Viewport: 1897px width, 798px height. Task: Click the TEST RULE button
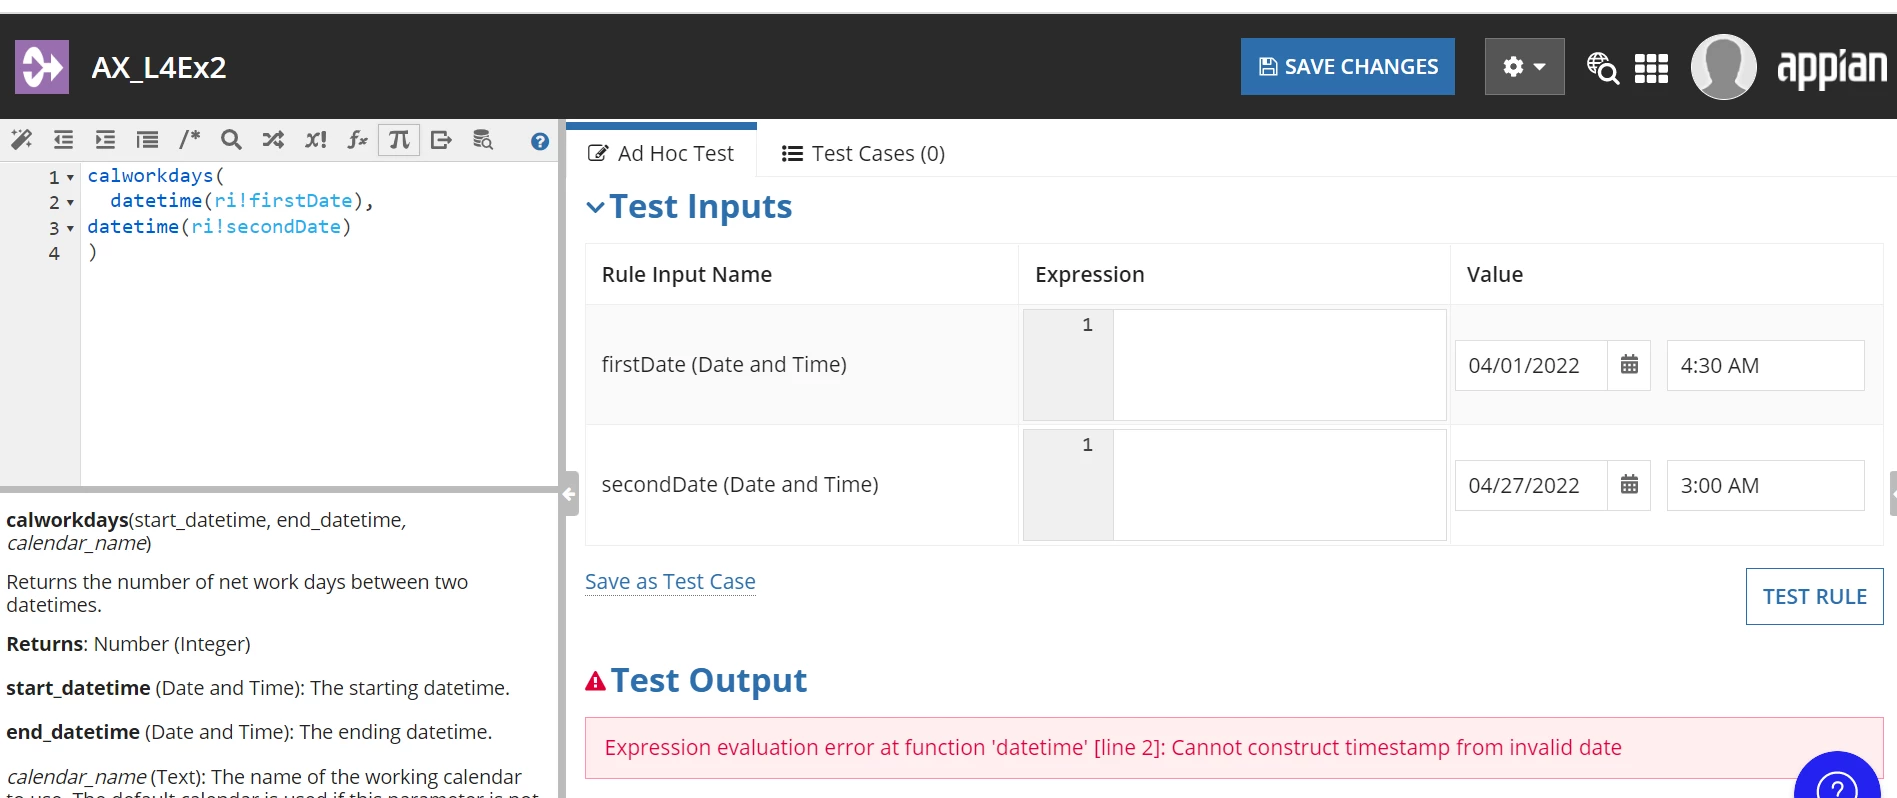coord(1814,597)
